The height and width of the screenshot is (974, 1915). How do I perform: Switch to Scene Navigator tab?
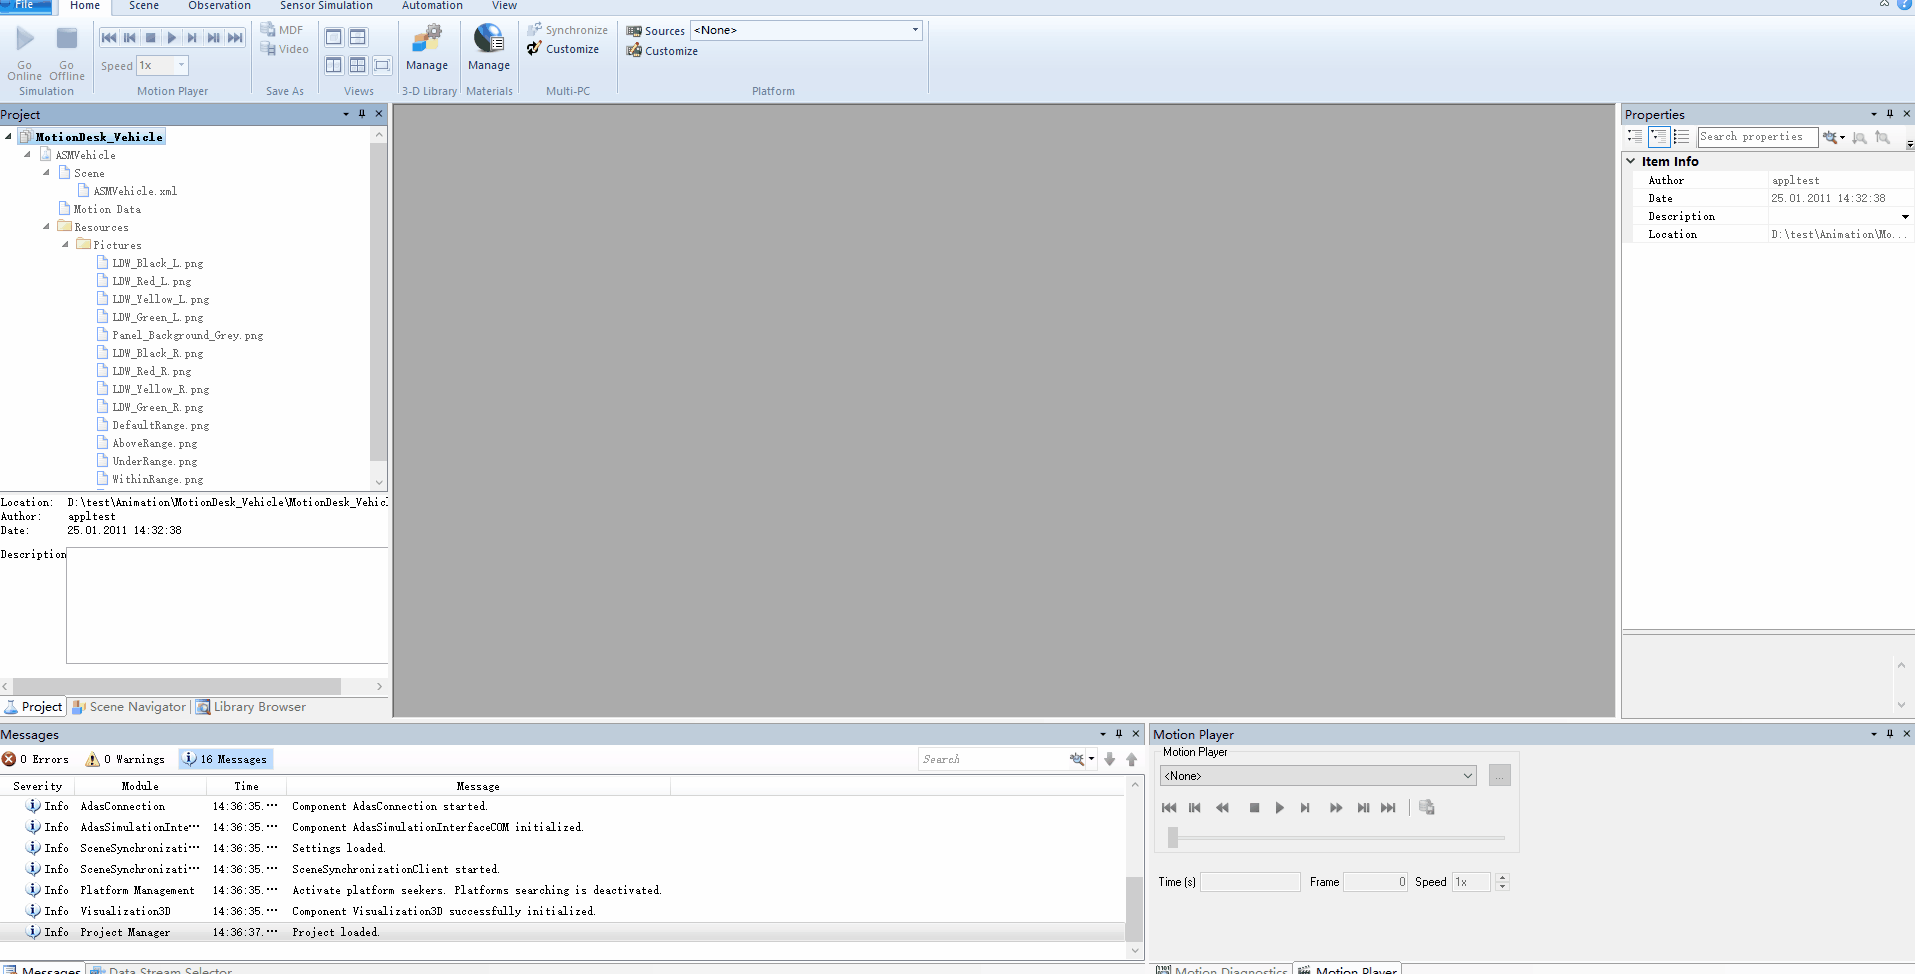(x=129, y=707)
